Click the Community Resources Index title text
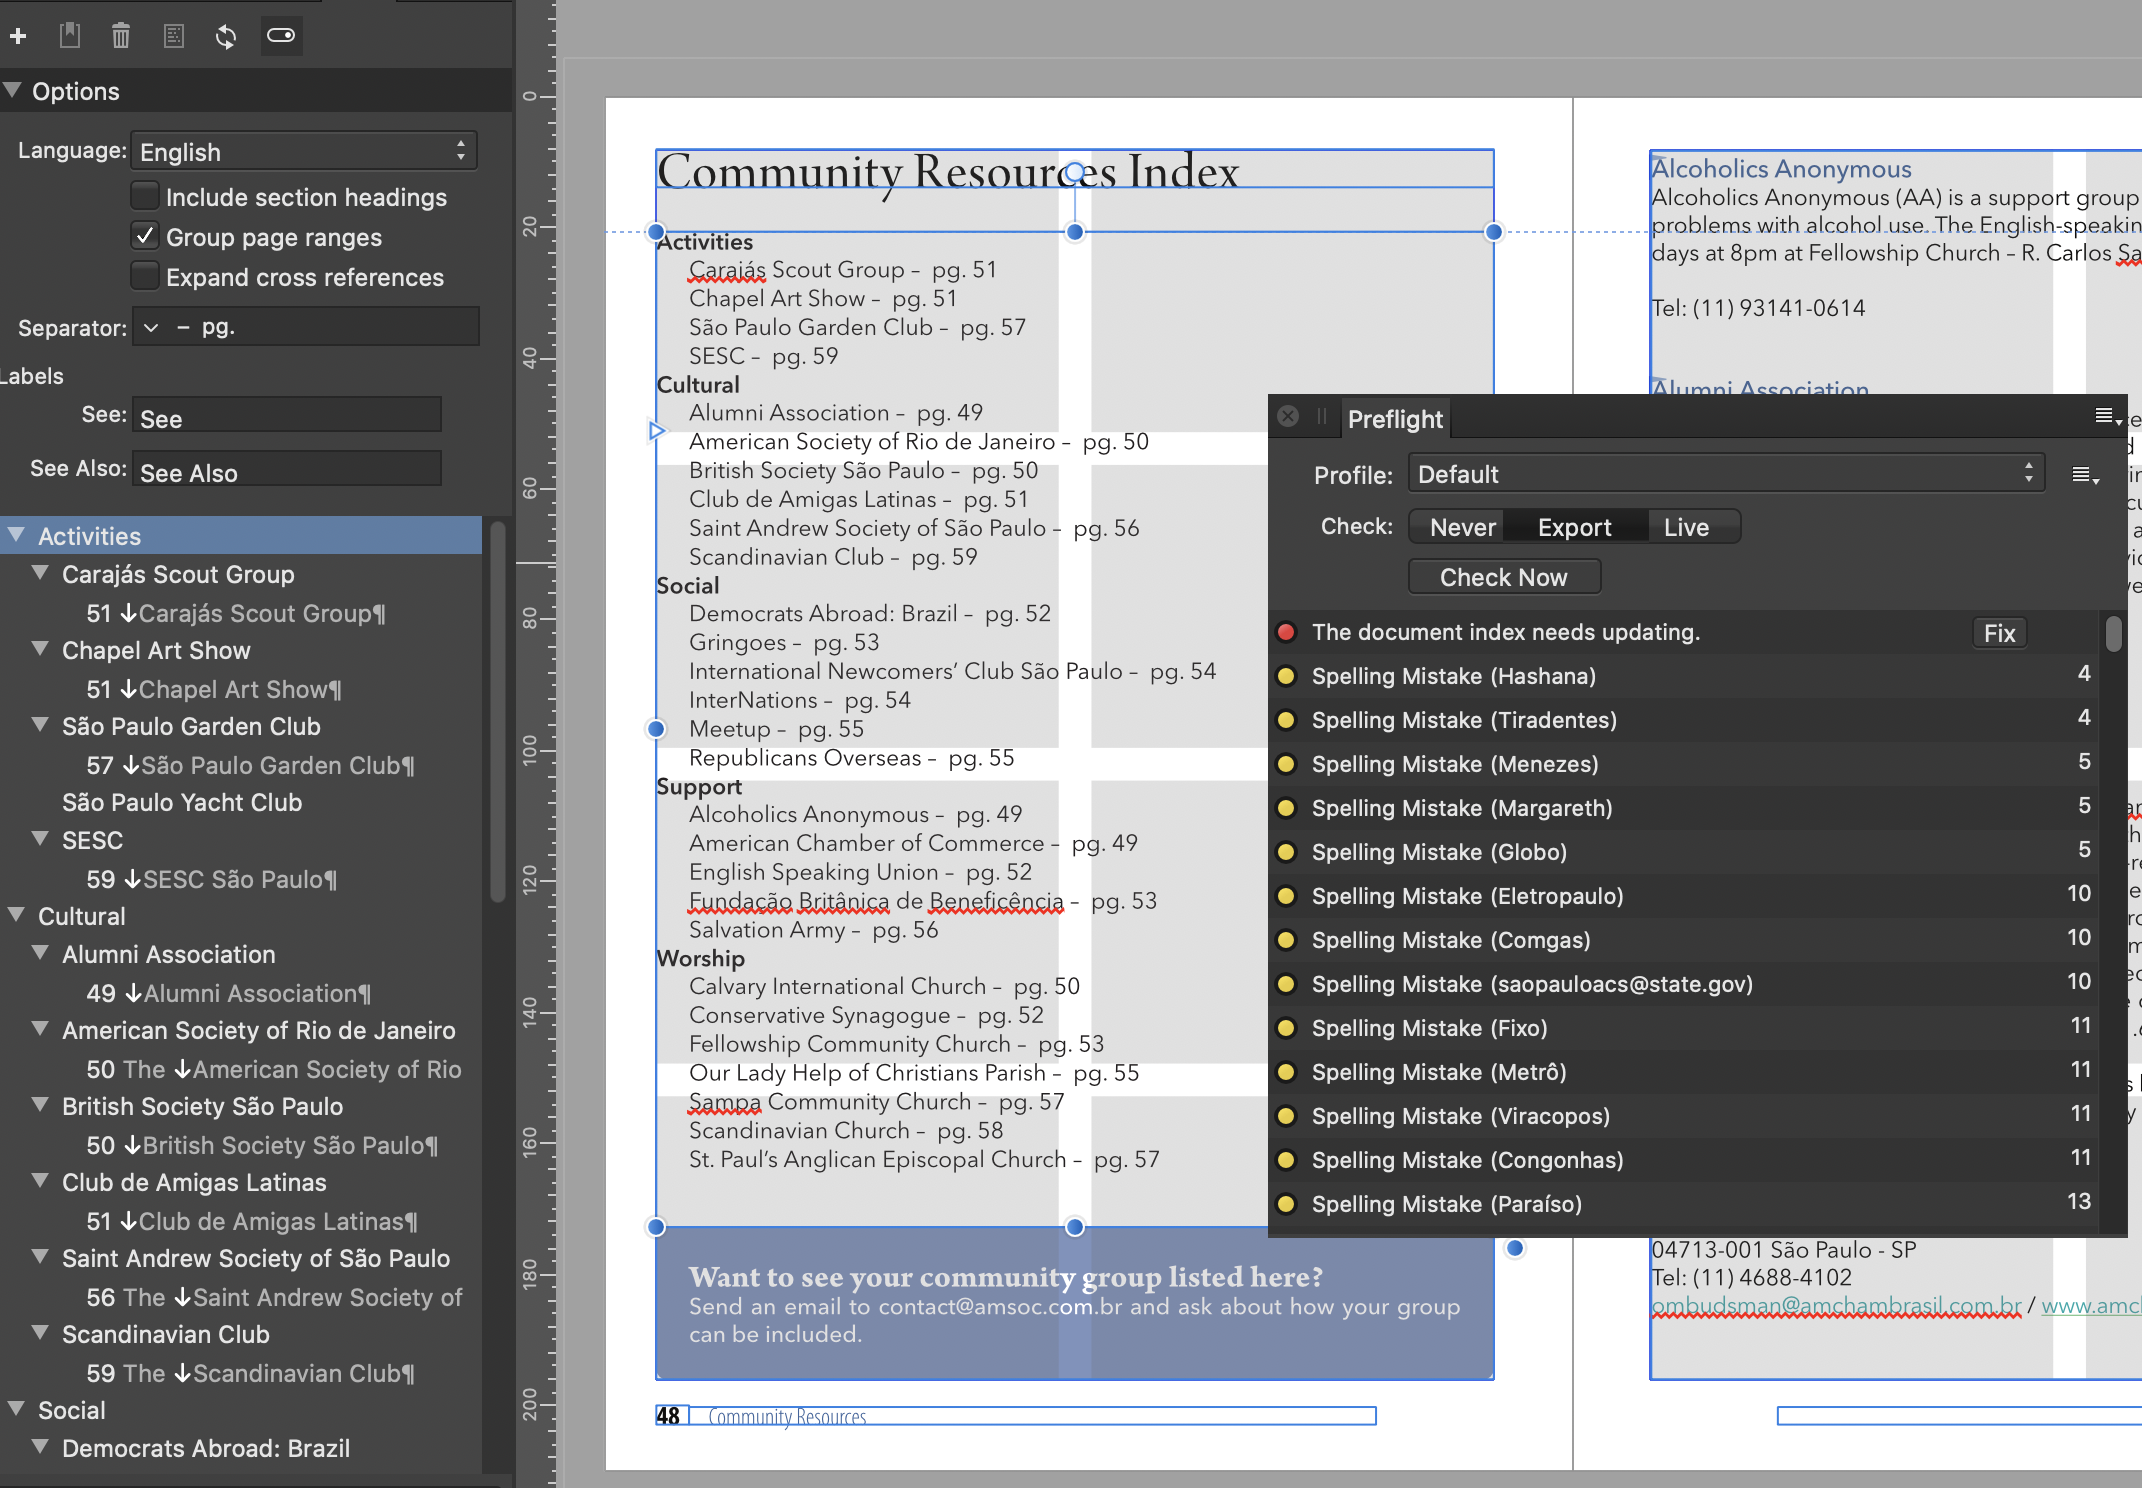 (948, 172)
